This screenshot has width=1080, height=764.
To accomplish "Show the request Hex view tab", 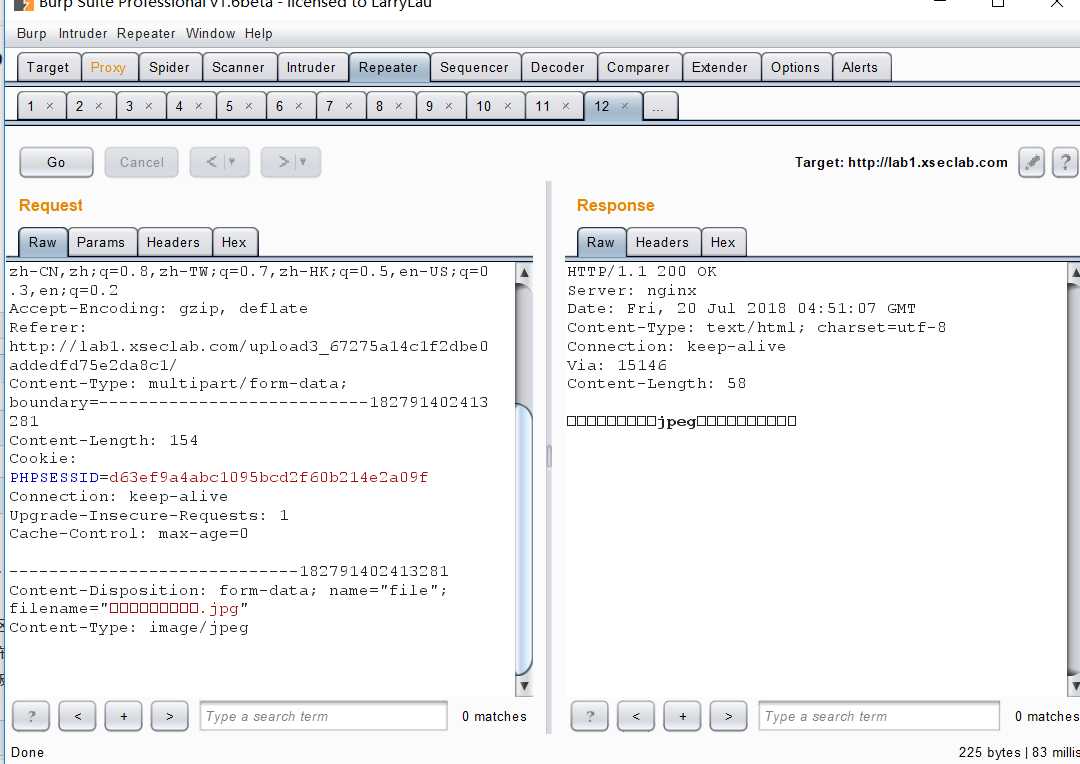I will pos(234,242).
